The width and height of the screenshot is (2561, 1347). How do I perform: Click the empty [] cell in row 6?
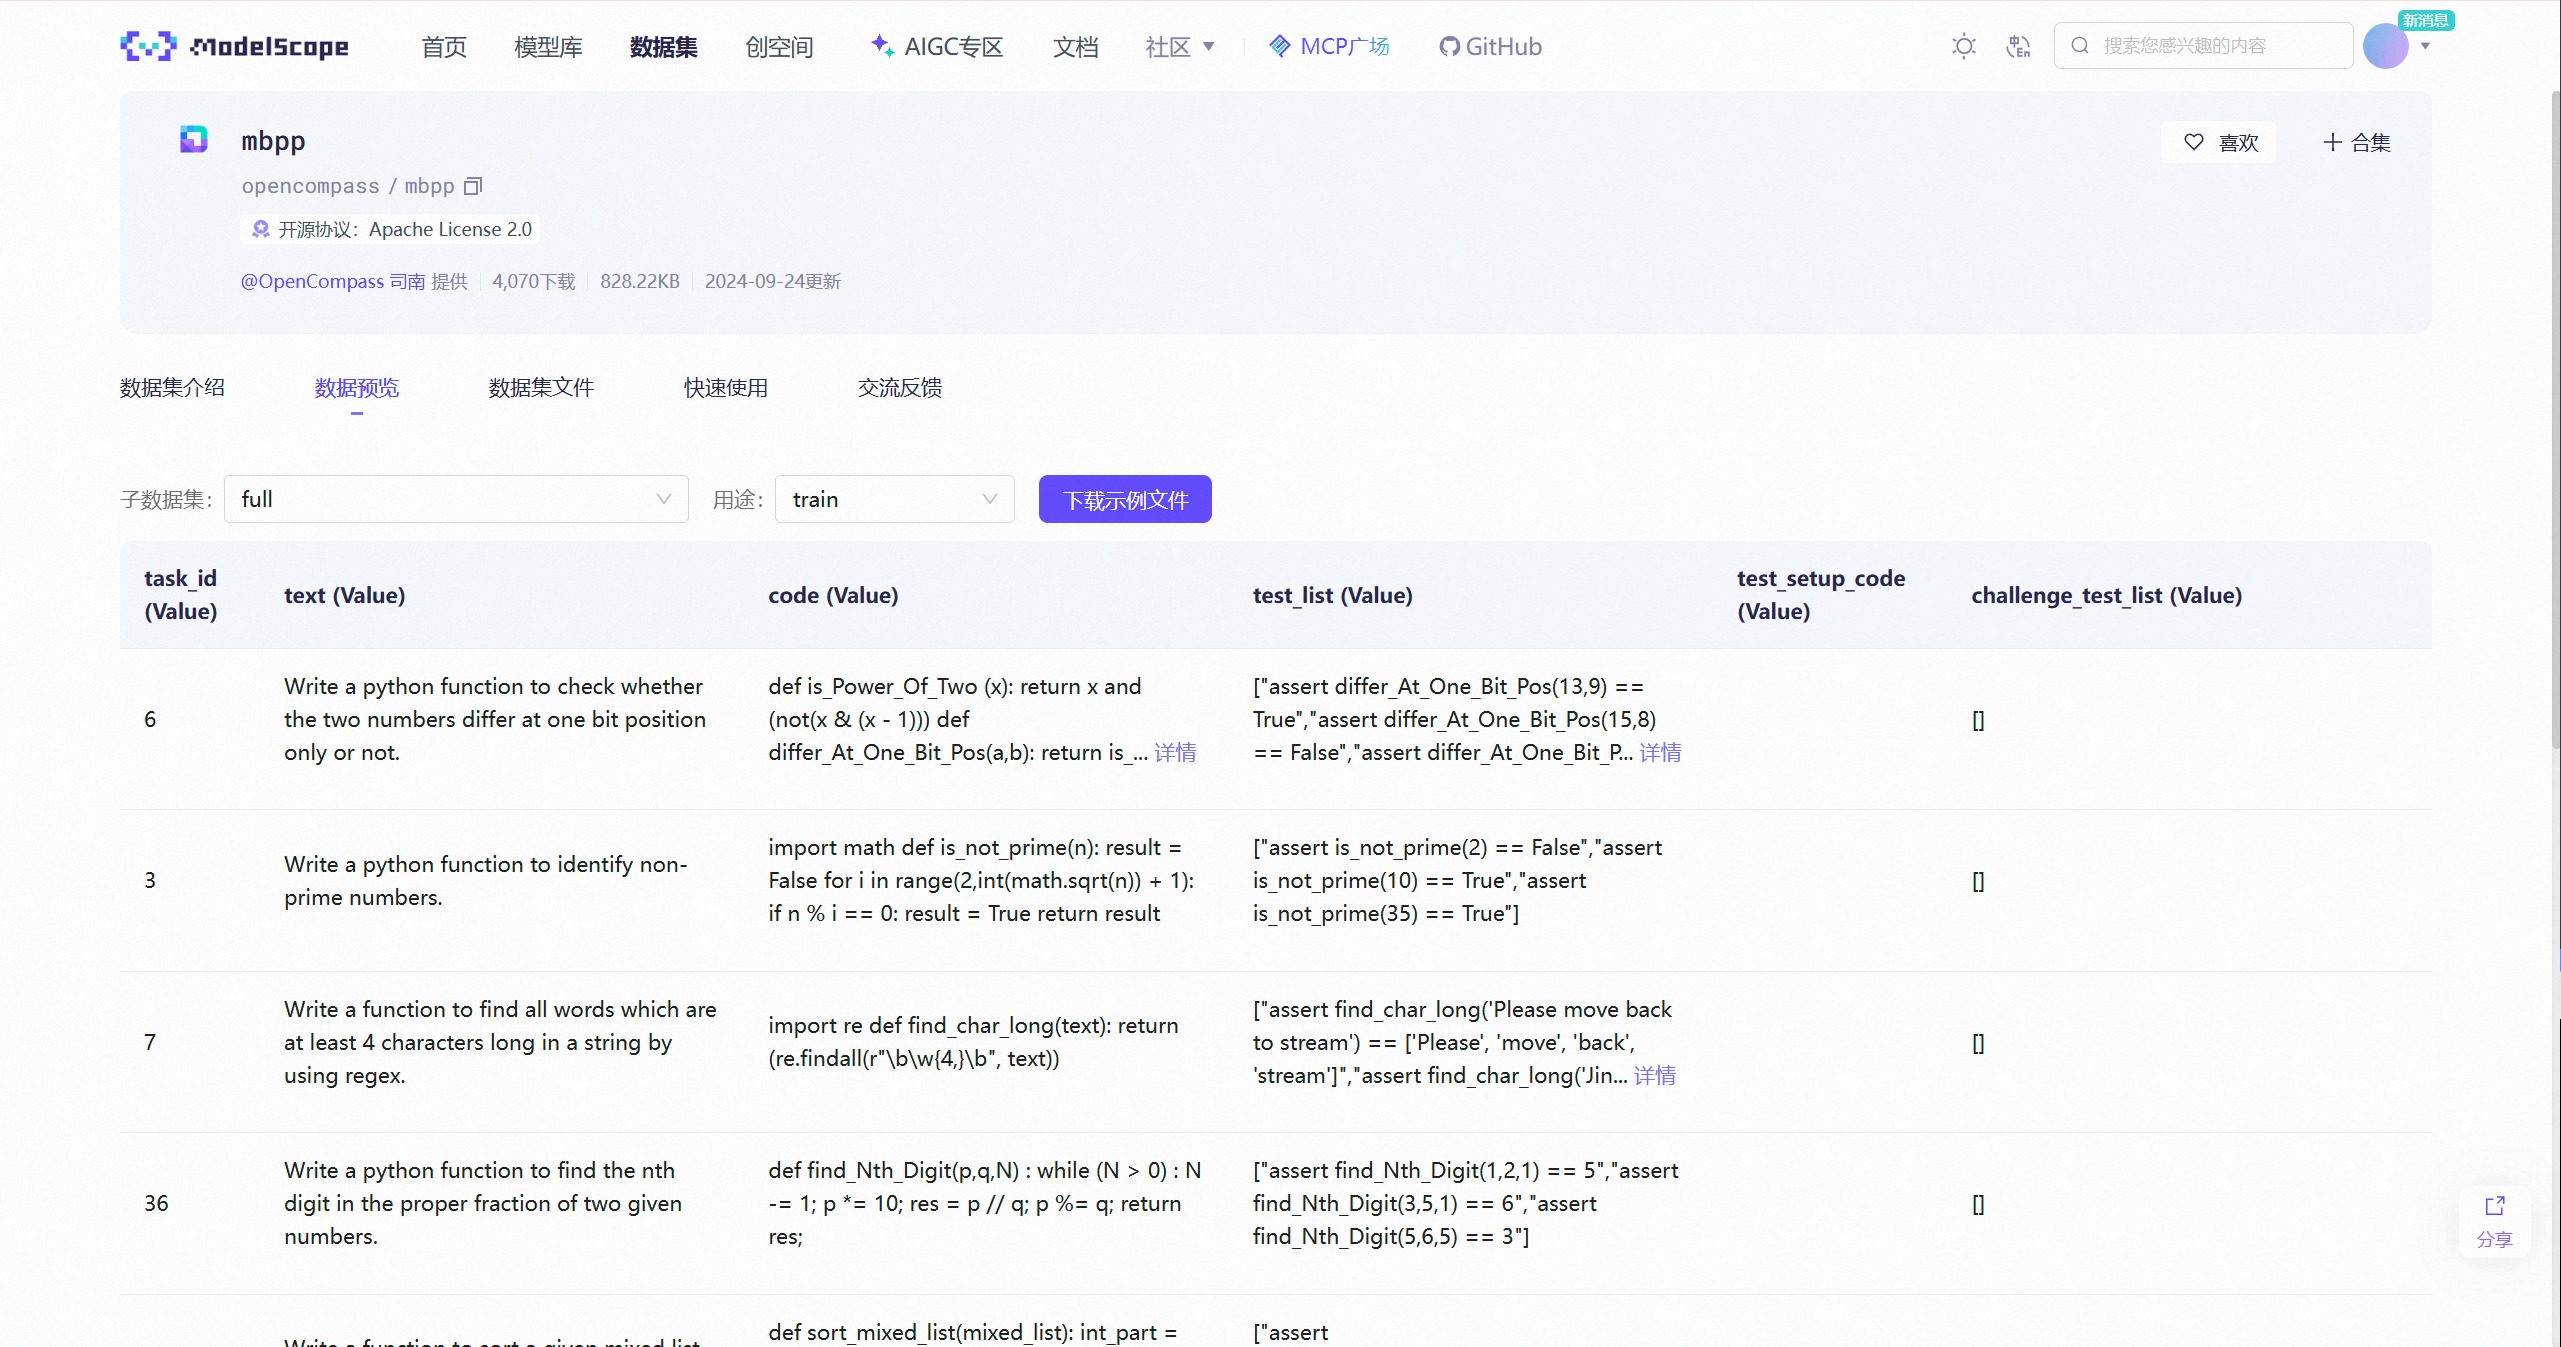(1978, 719)
